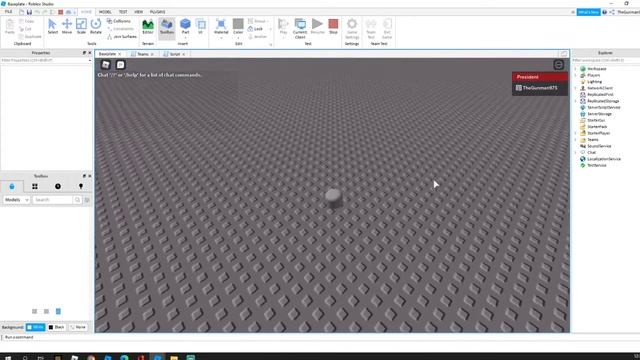Viewport: 640px width, 360px height.
Task: Pick the Rotate tool
Action: click(96, 26)
